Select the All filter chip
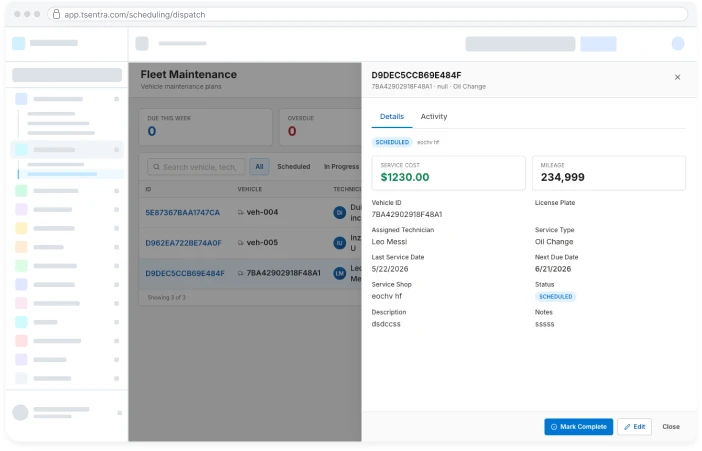This screenshot has height=451, width=702. coord(259,167)
